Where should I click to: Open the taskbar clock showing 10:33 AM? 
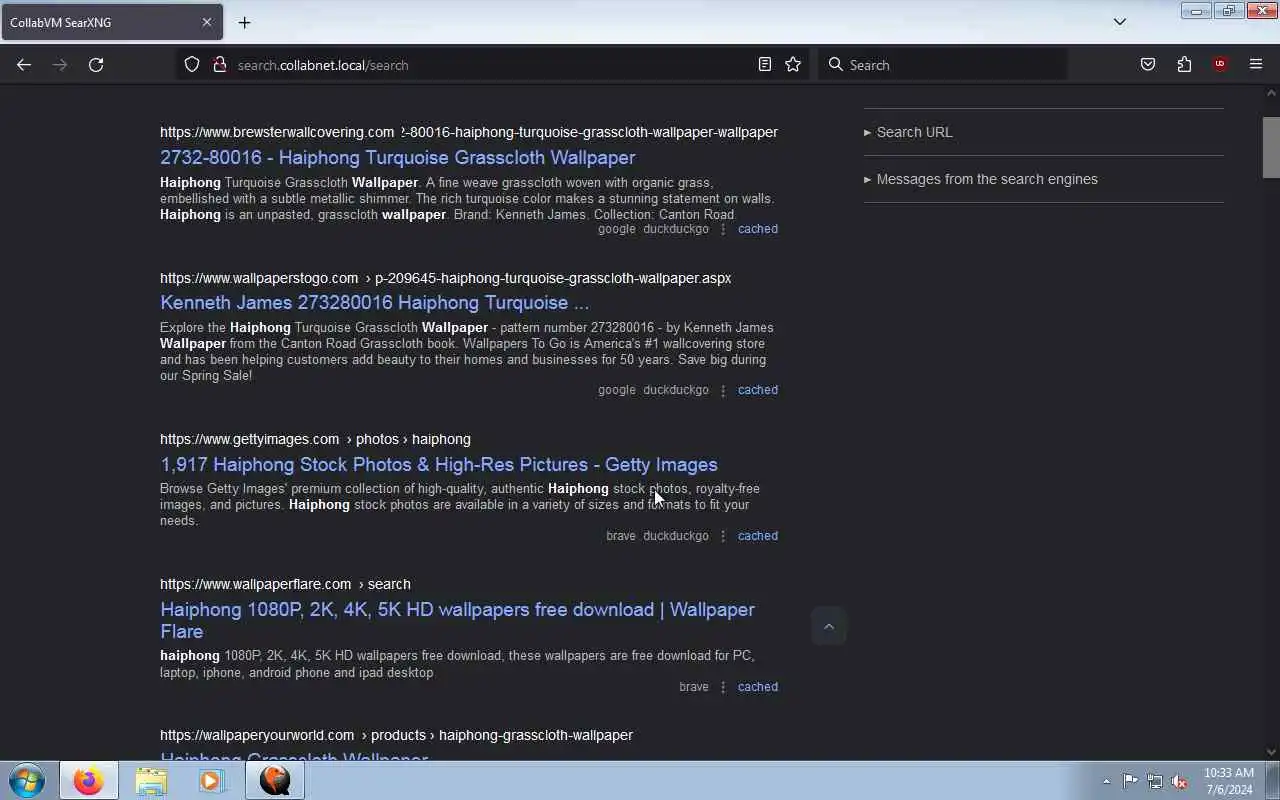click(1229, 781)
